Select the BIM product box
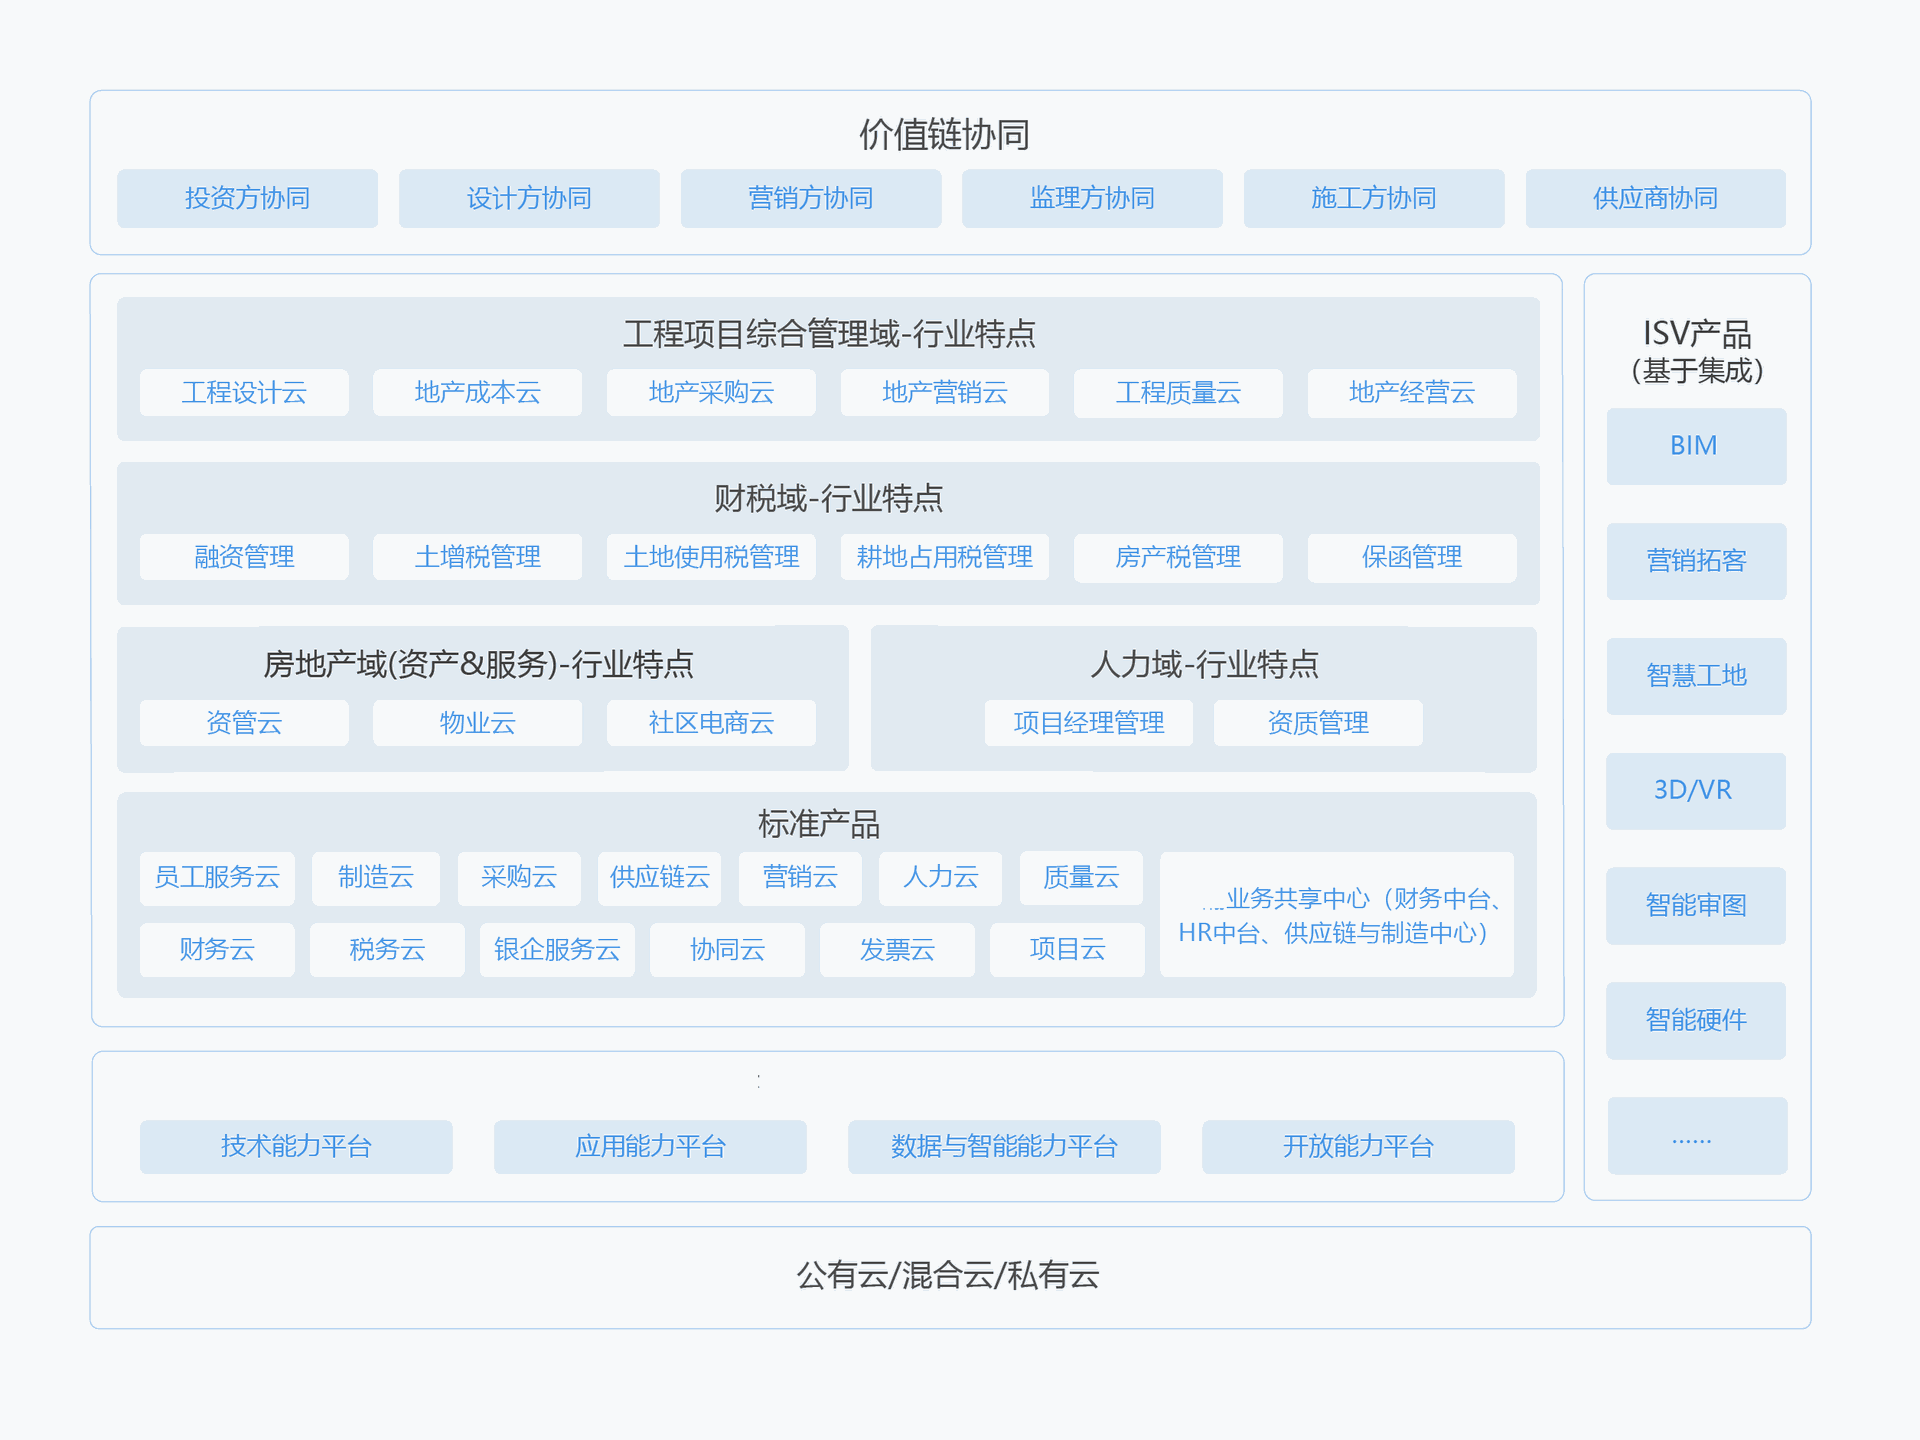Screen dimensions: 1920x1440 (x=1697, y=446)
